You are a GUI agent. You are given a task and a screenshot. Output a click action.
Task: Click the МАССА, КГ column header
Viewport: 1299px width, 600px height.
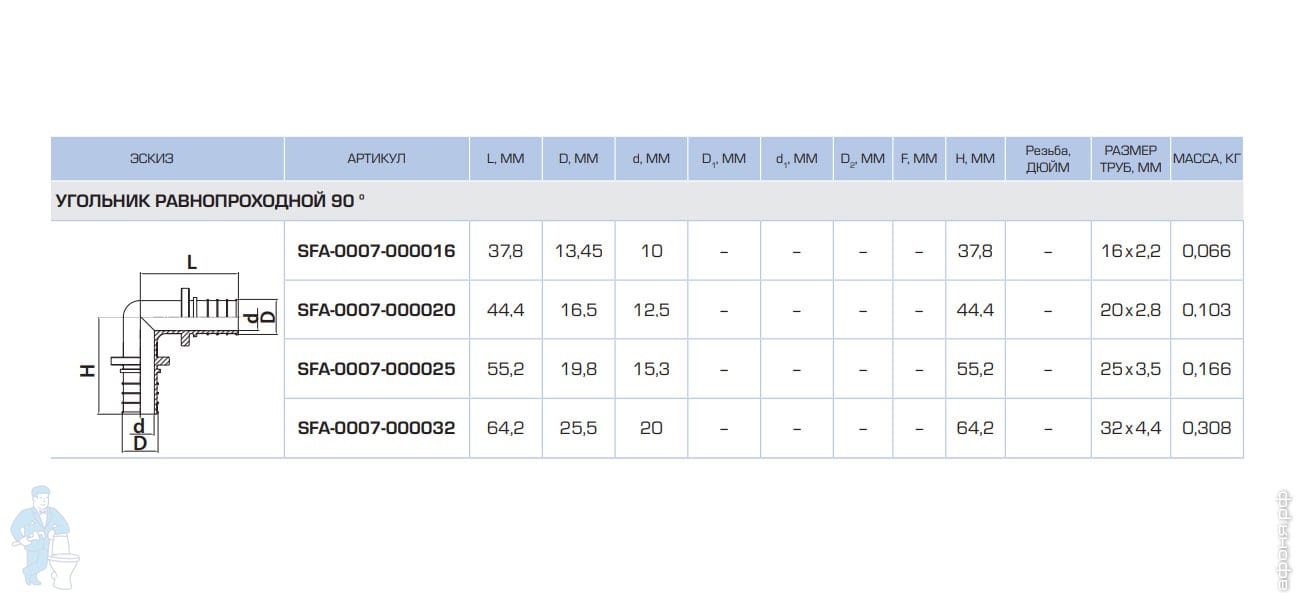click(x=1207, y=159)
